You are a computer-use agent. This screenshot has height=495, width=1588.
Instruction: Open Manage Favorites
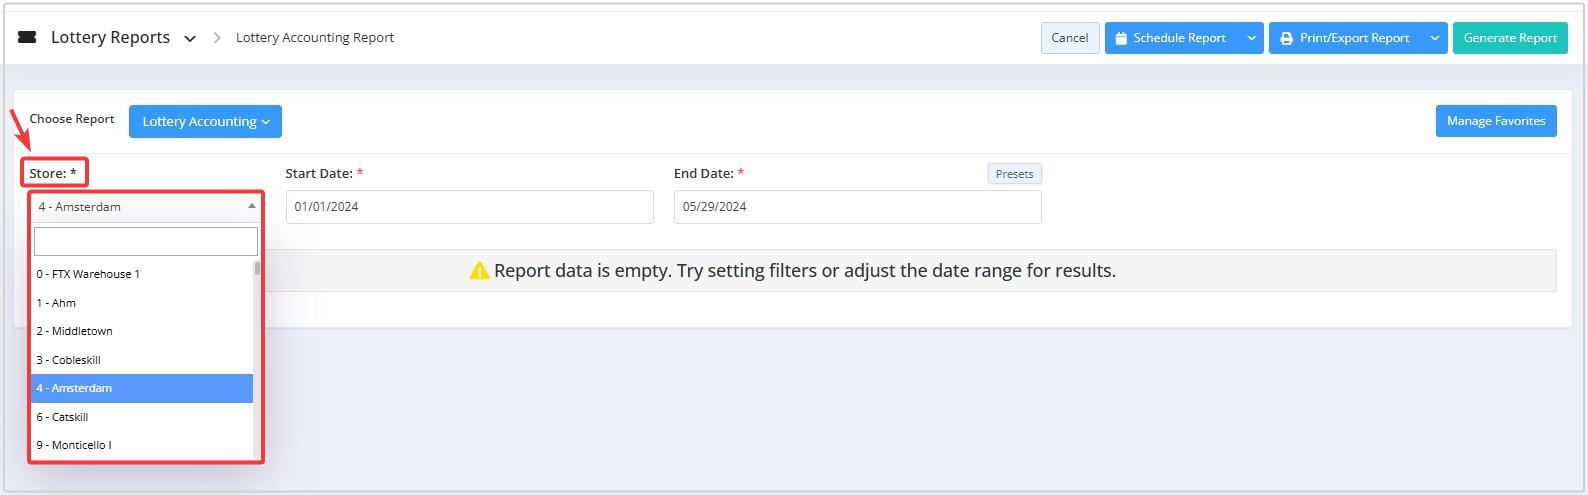click(1496, 121)
